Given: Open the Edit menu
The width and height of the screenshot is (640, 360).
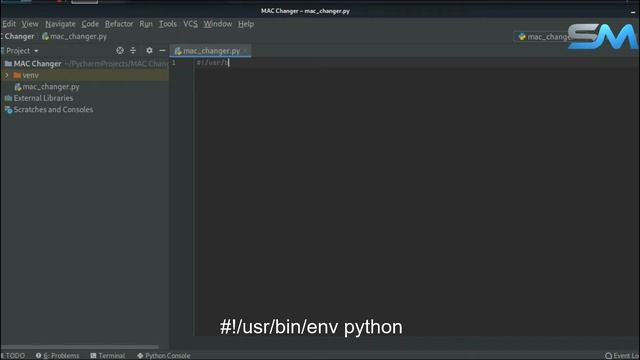Looking at the screenshot, I should 9,24.
